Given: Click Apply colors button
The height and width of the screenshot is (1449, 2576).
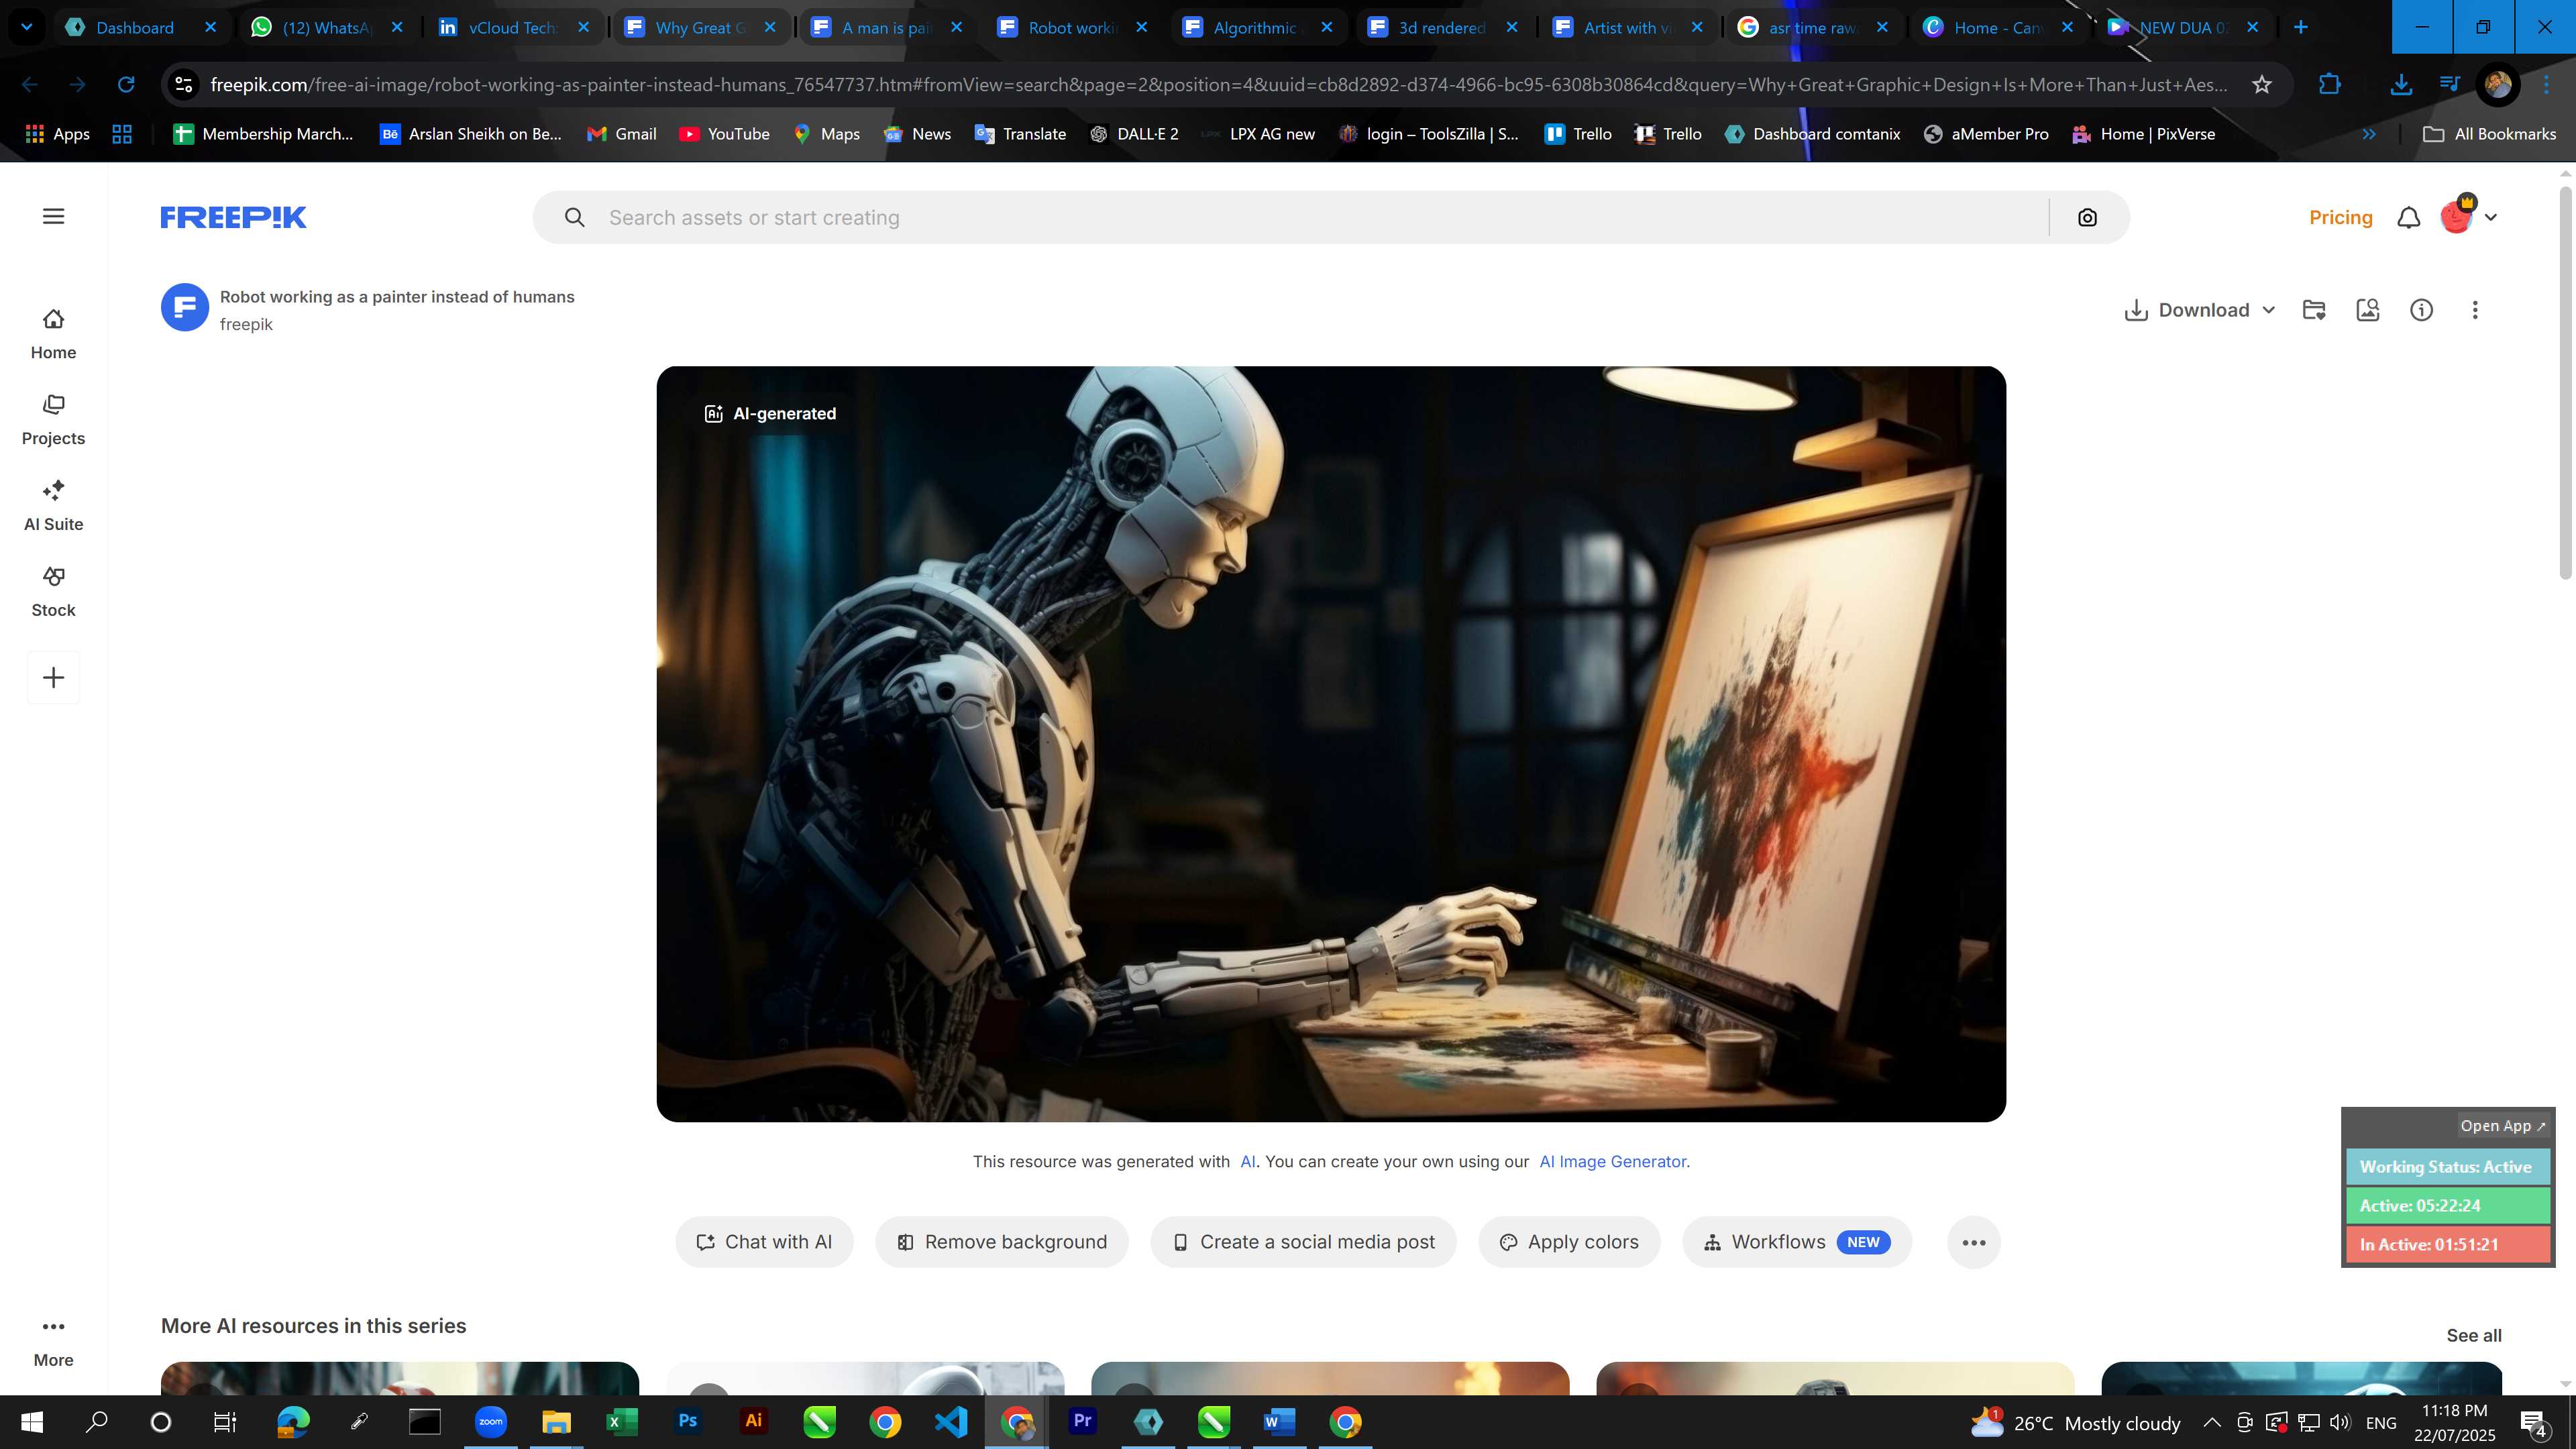Looking at the screenshot, I should [x=1569, y=1242].
